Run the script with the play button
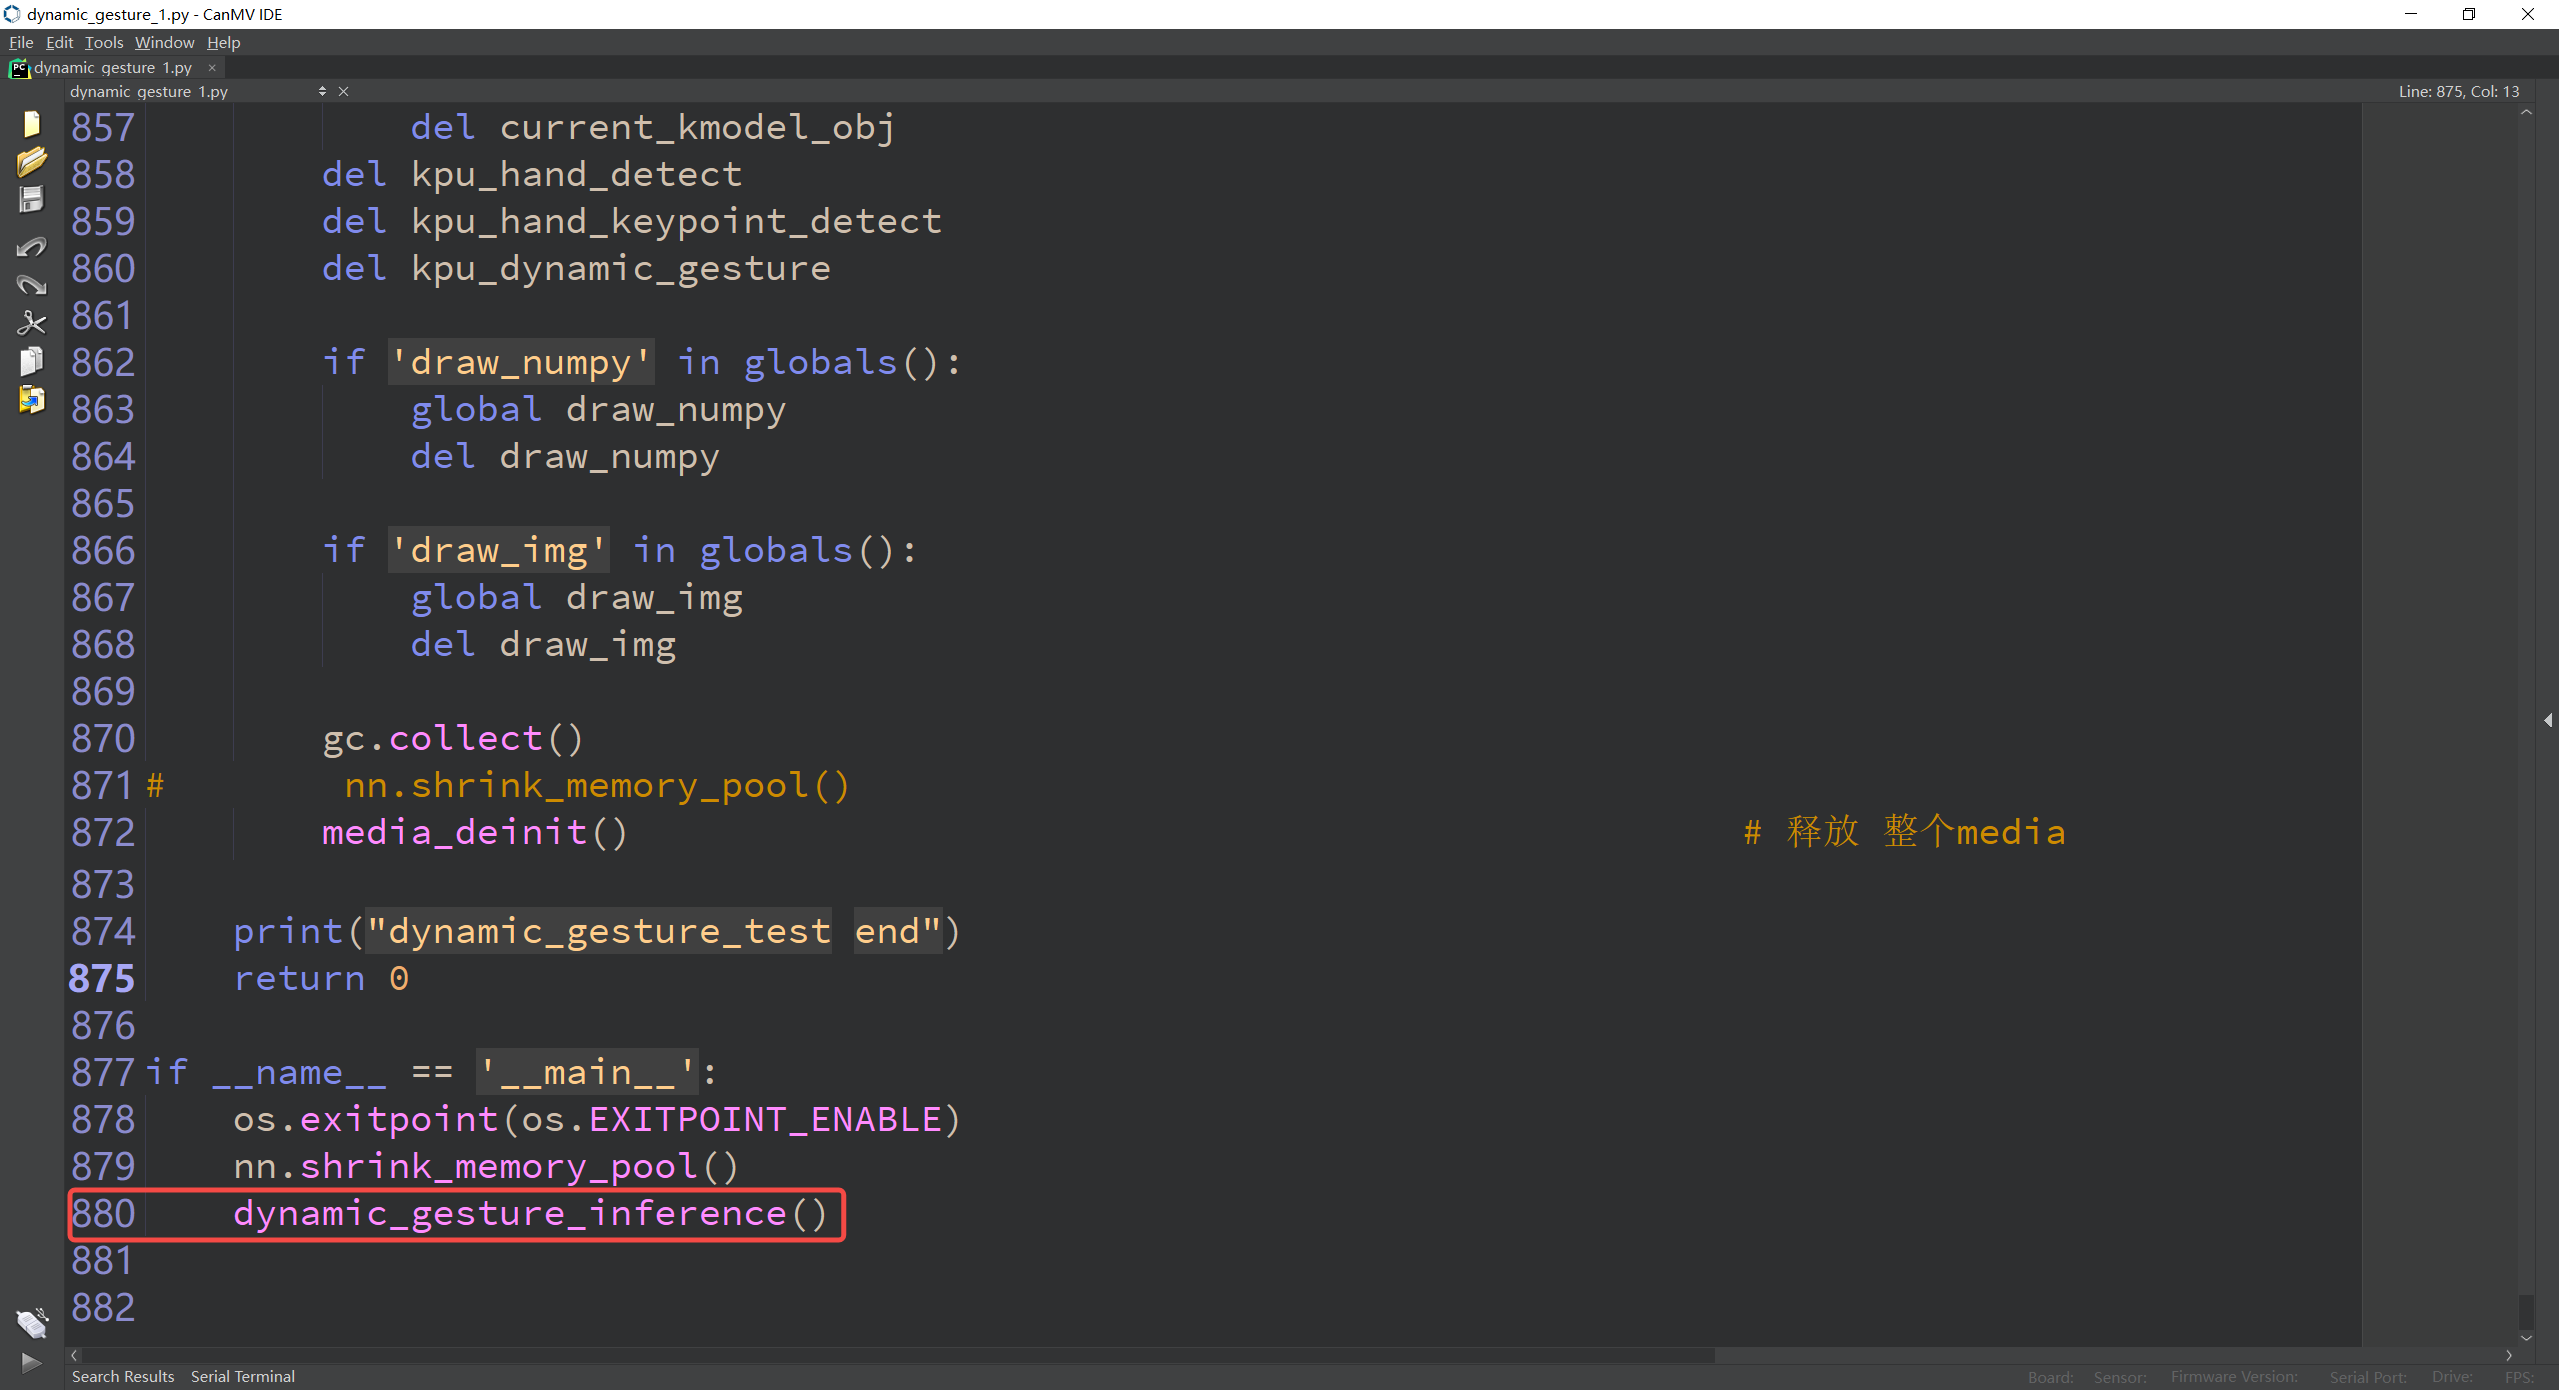Image resolution: width=2559 pixels, height=1390 pixels. coord(31,1362)
